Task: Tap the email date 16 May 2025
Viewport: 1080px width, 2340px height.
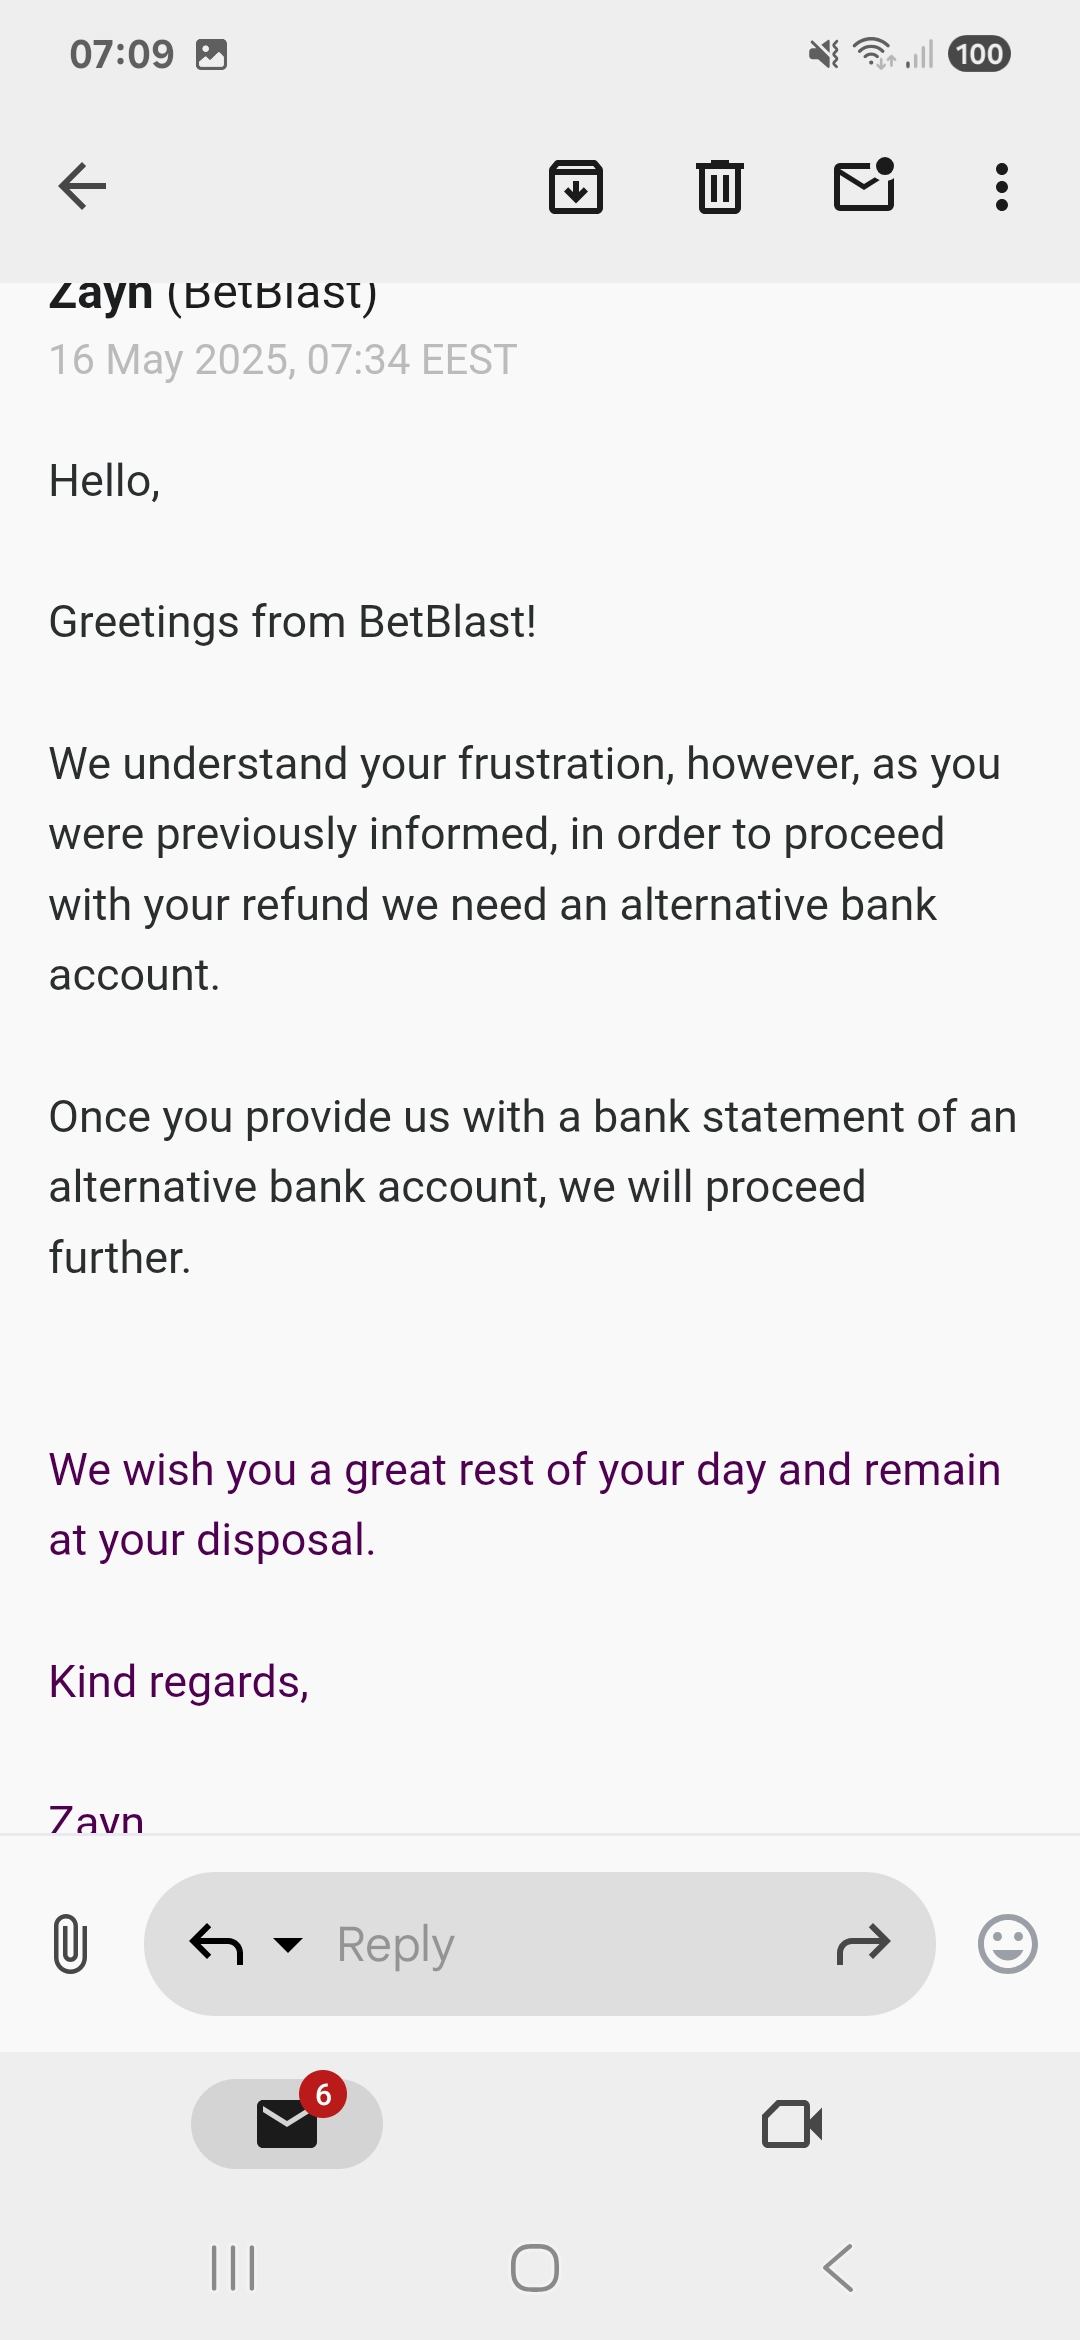Action: pyautogui.click(x=283, y=360)
